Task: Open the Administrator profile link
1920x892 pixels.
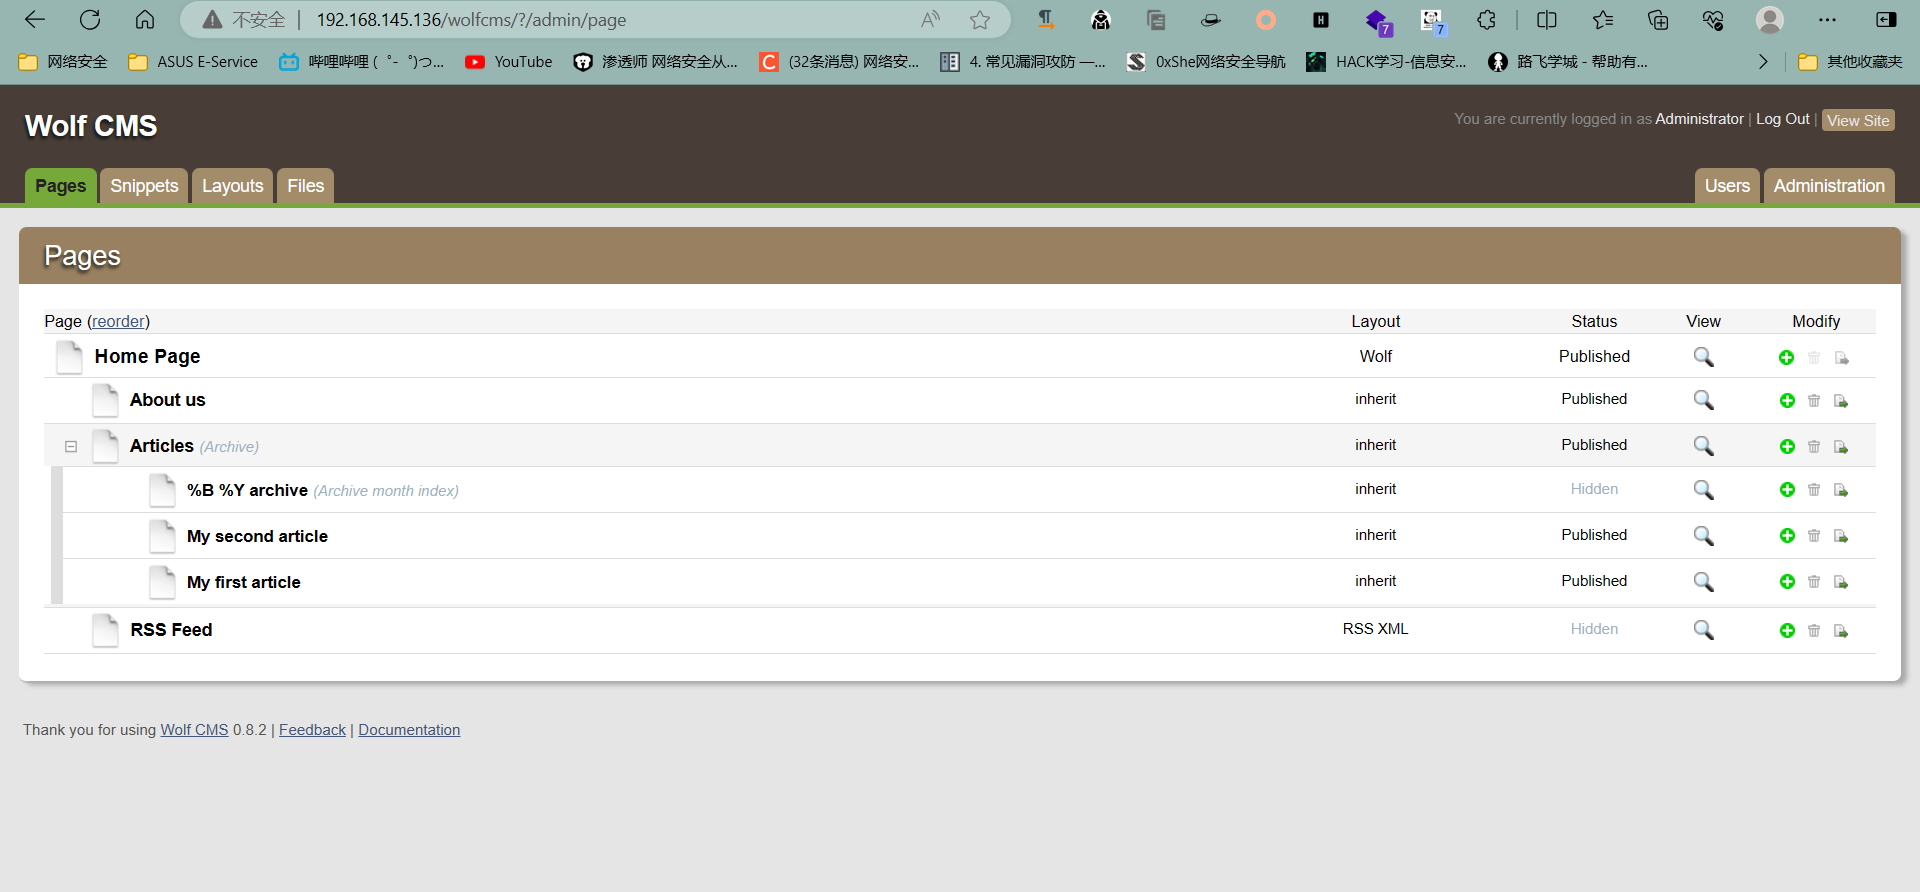Action: [1699, 119]
